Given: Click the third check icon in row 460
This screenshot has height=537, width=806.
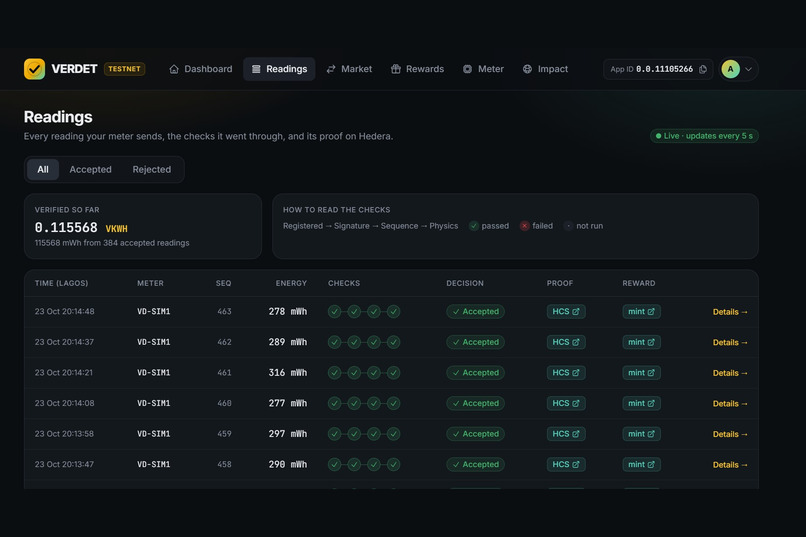Looking at the screenshot, I should click(374, 403).
